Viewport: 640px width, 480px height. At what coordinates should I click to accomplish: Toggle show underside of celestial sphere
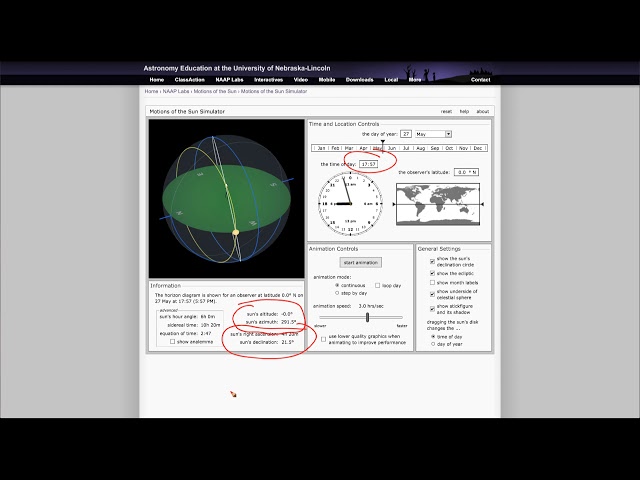click(x=432, y=294)
